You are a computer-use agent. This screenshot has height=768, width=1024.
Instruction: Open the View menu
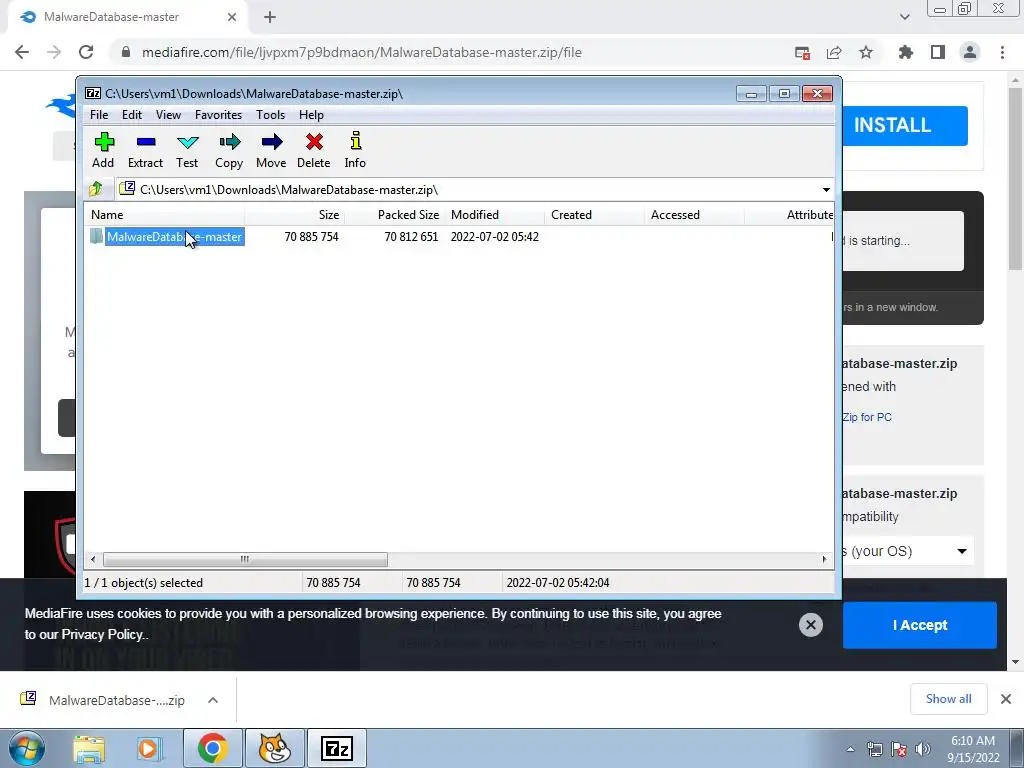click(x=168, y=115)
